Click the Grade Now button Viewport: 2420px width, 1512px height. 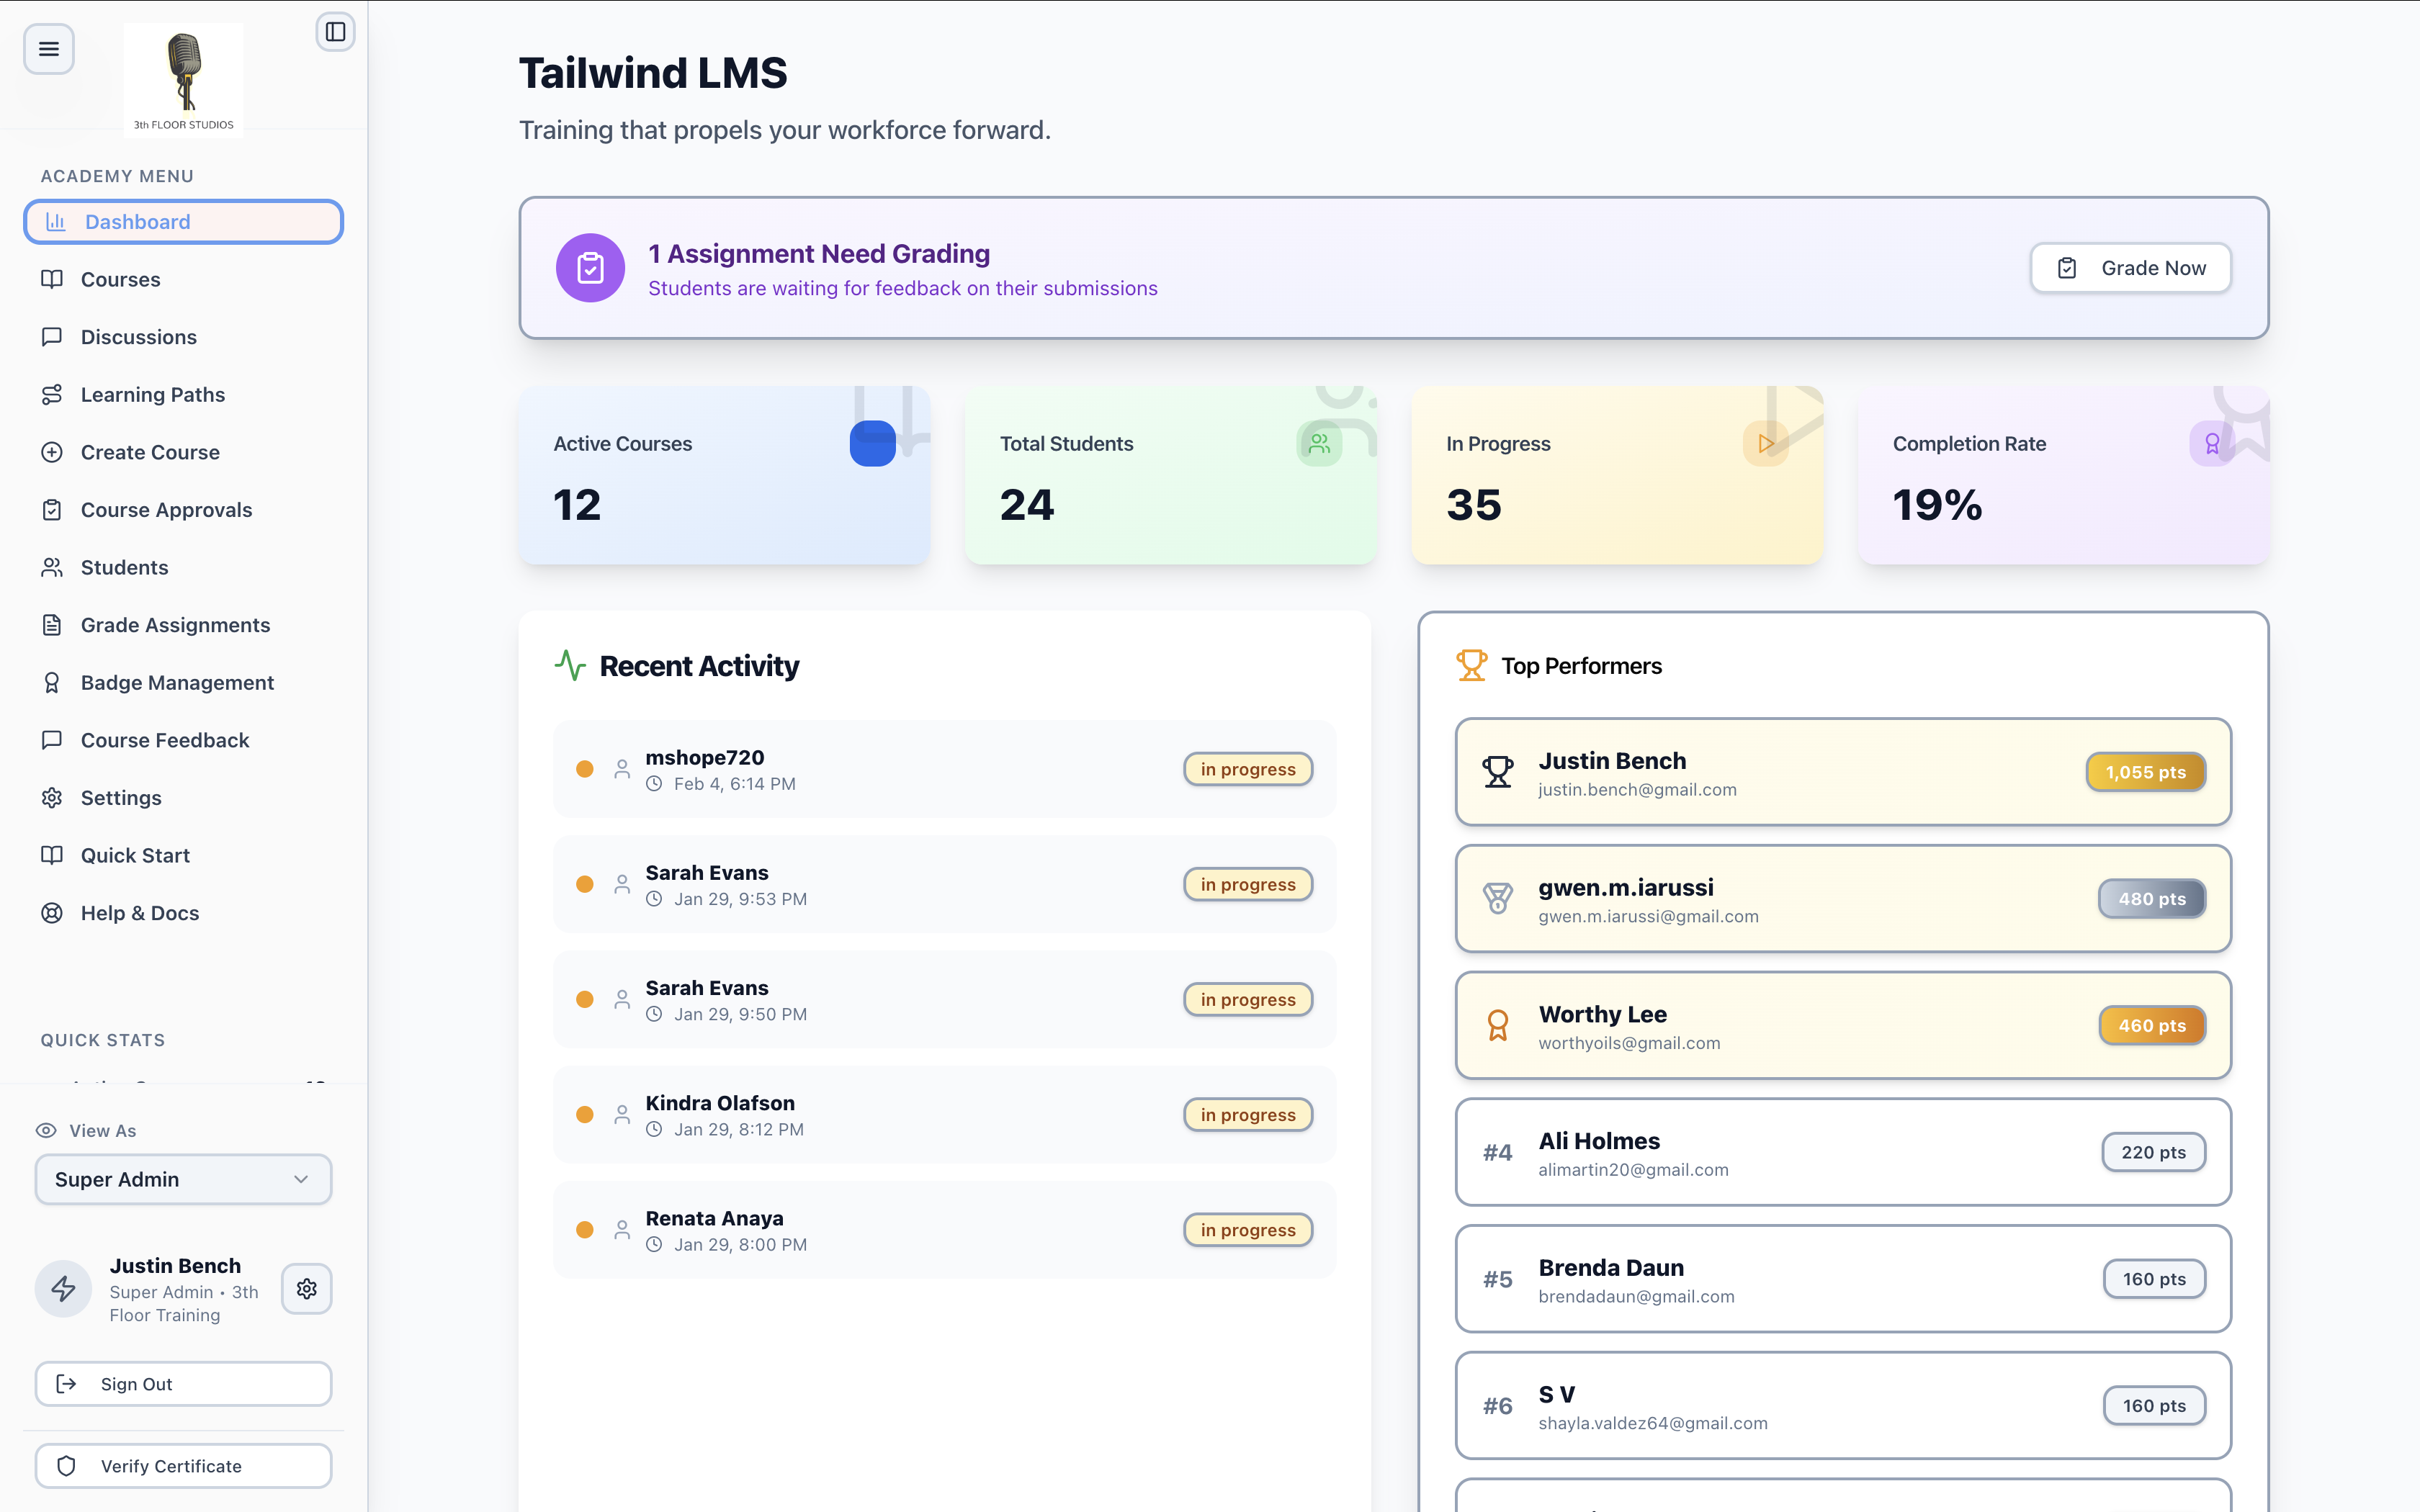pyautogui.click(x=2131, y=268)
